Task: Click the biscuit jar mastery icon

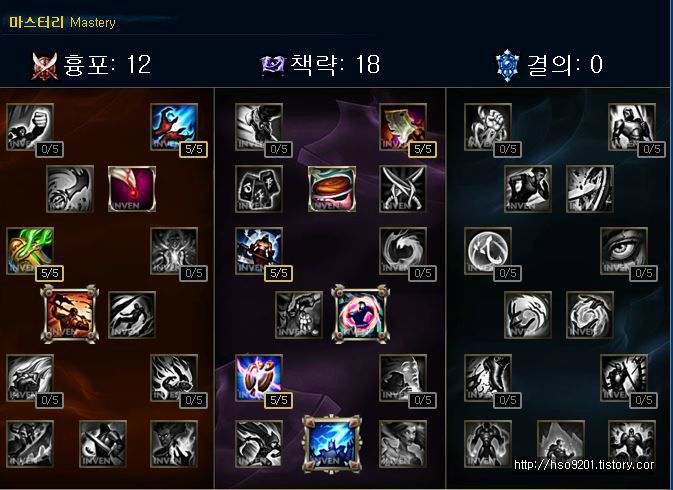Action: (332, 189)
